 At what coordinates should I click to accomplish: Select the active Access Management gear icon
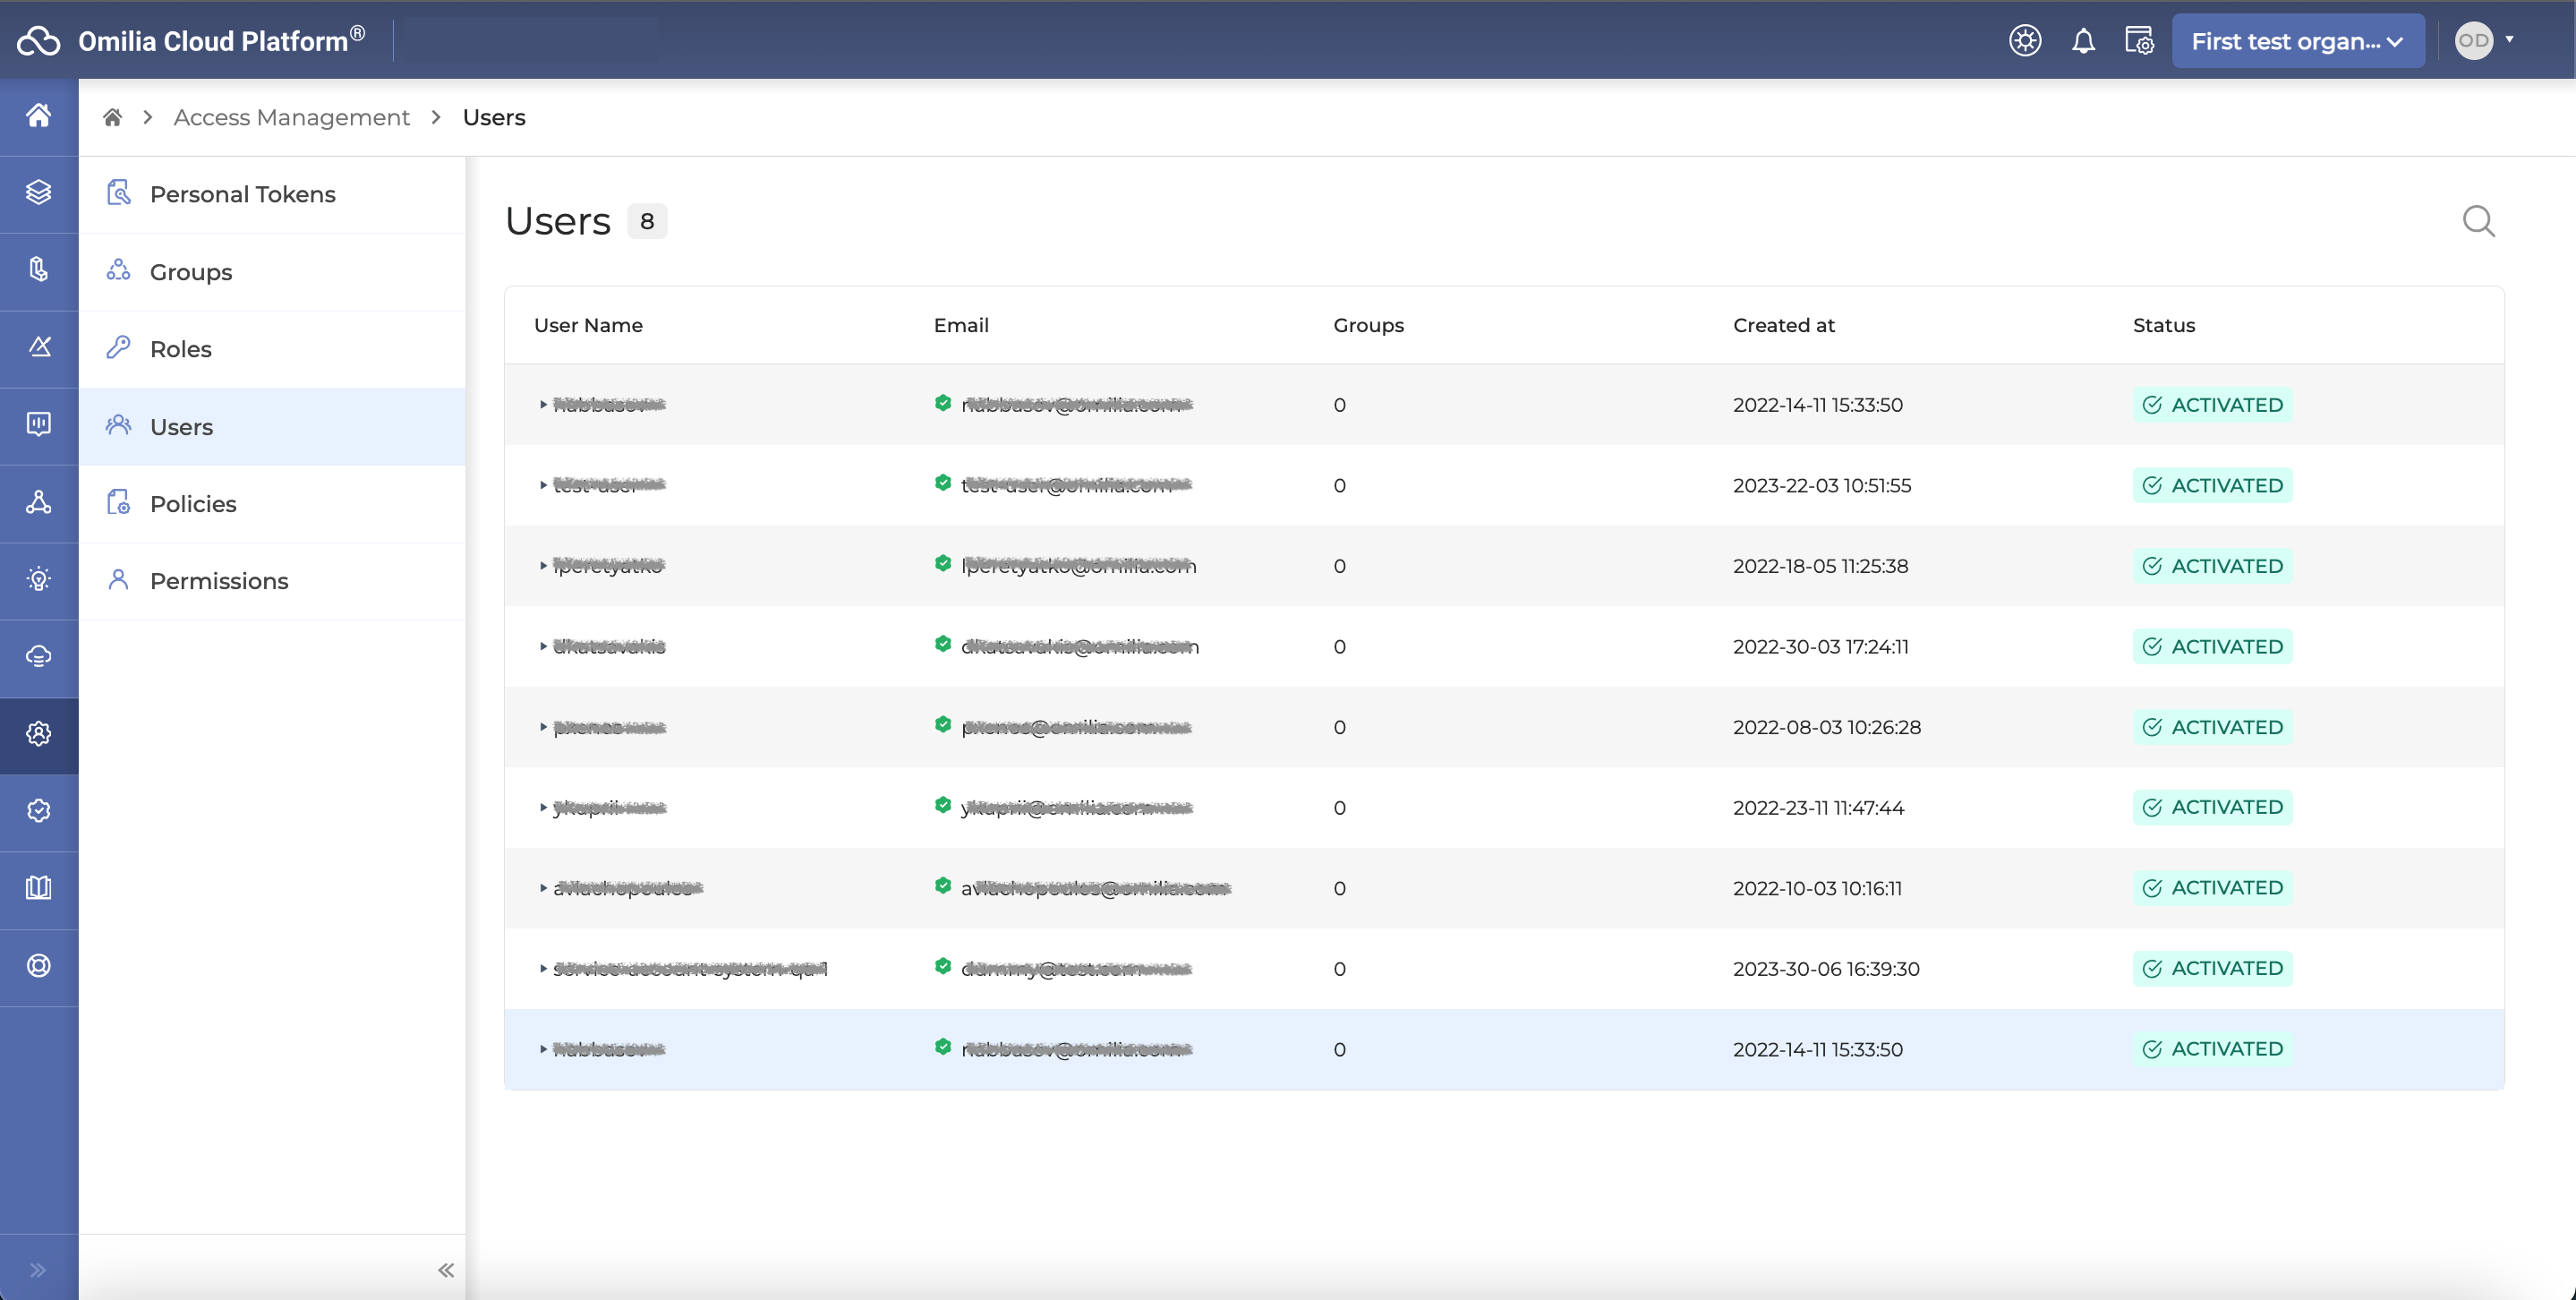[39, 734]
